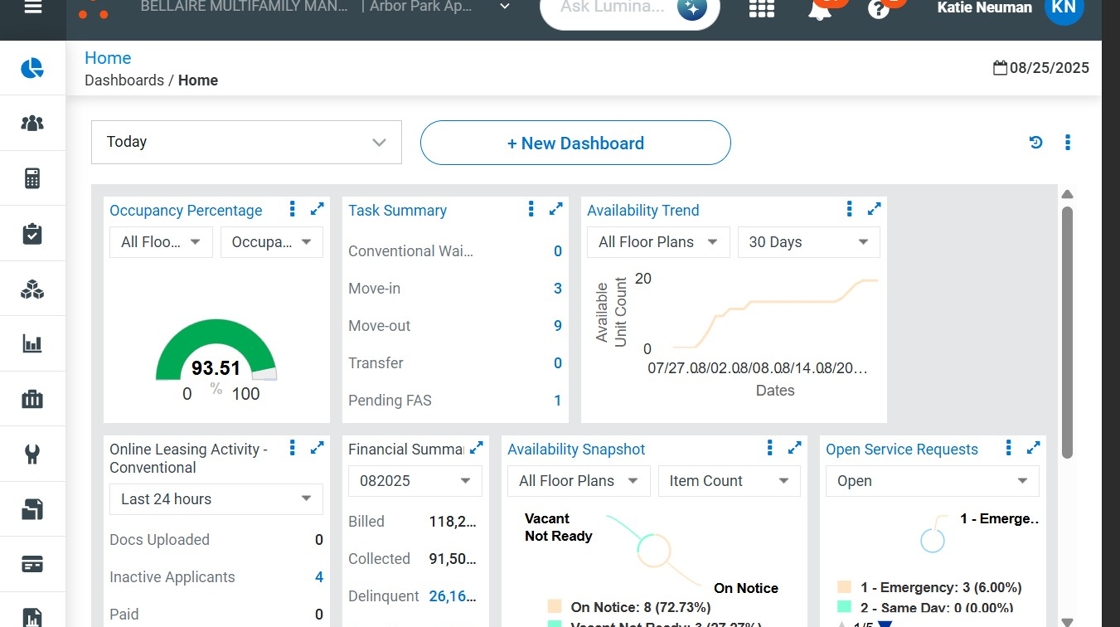Viewport: 1120px width, 627px height.
Task: Open Availability Trend widget kebab menu
Action: click(849, 209)
